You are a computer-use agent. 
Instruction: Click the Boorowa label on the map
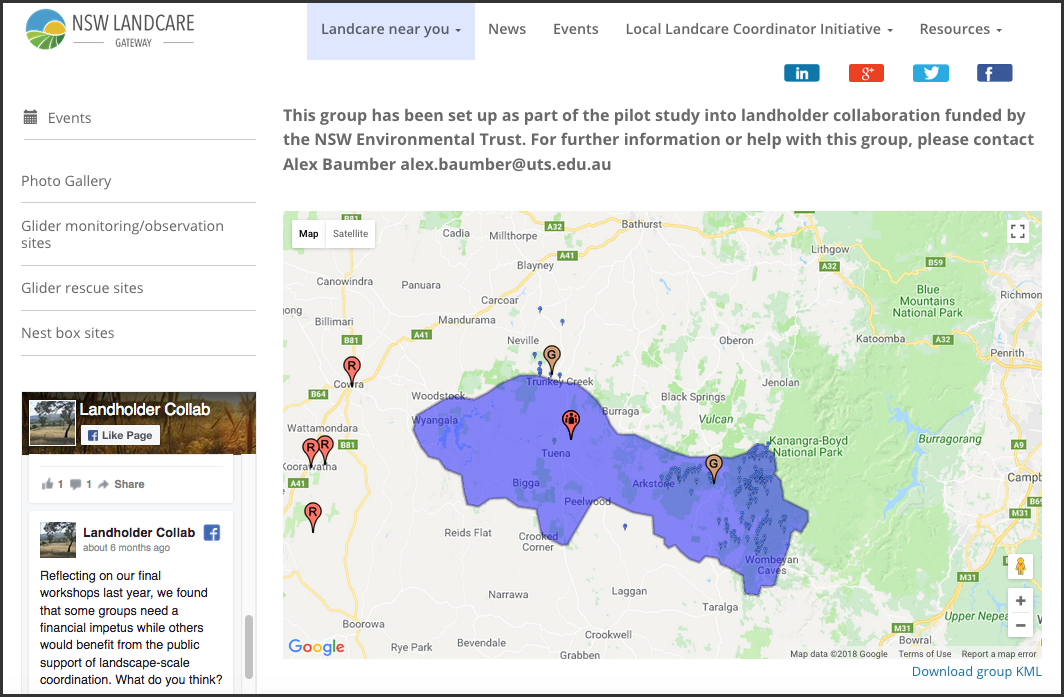point(363,624)
